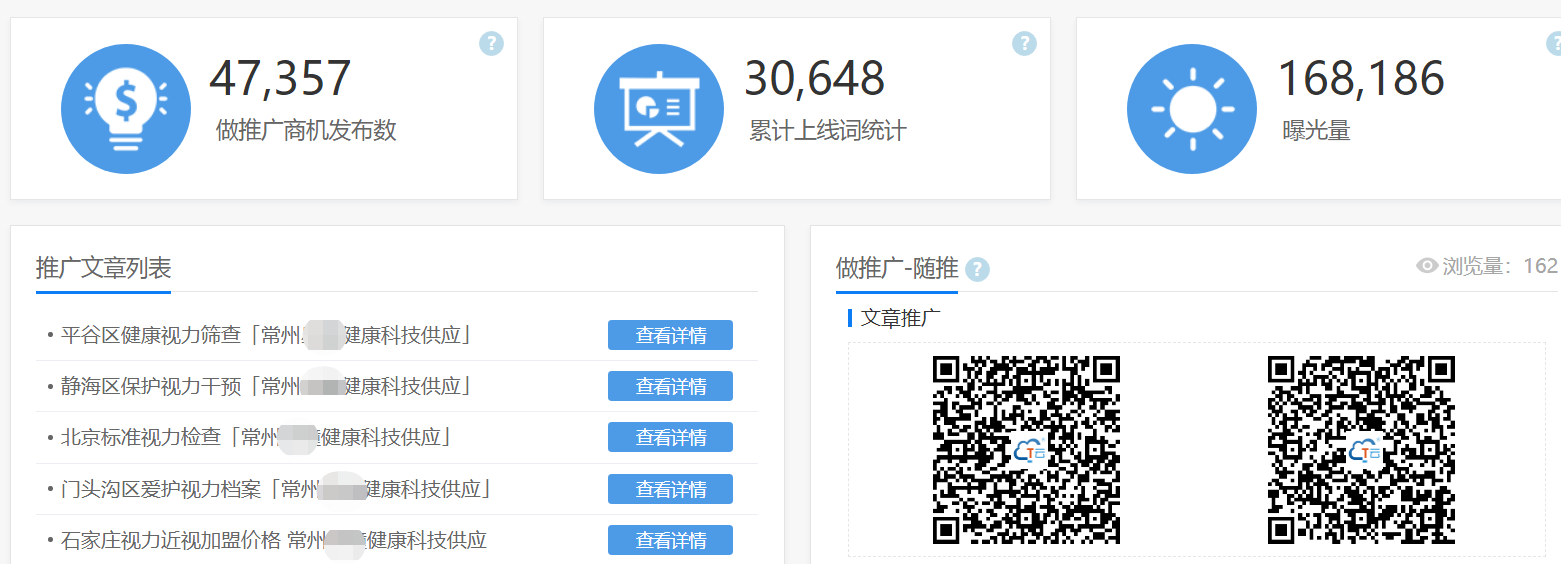Open the 静海区保护视力干预 article title
The height and width of the screenshot is (564, 1561).
click(x=266, y=386)
